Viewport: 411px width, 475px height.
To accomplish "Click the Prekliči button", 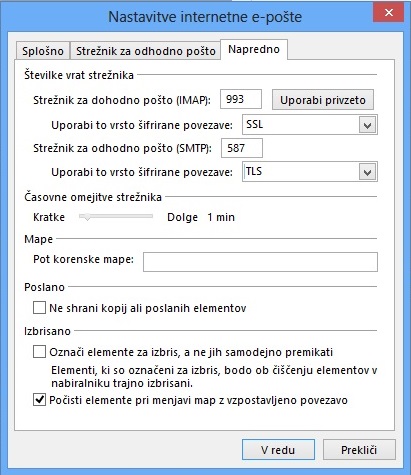I will (359, 450).
